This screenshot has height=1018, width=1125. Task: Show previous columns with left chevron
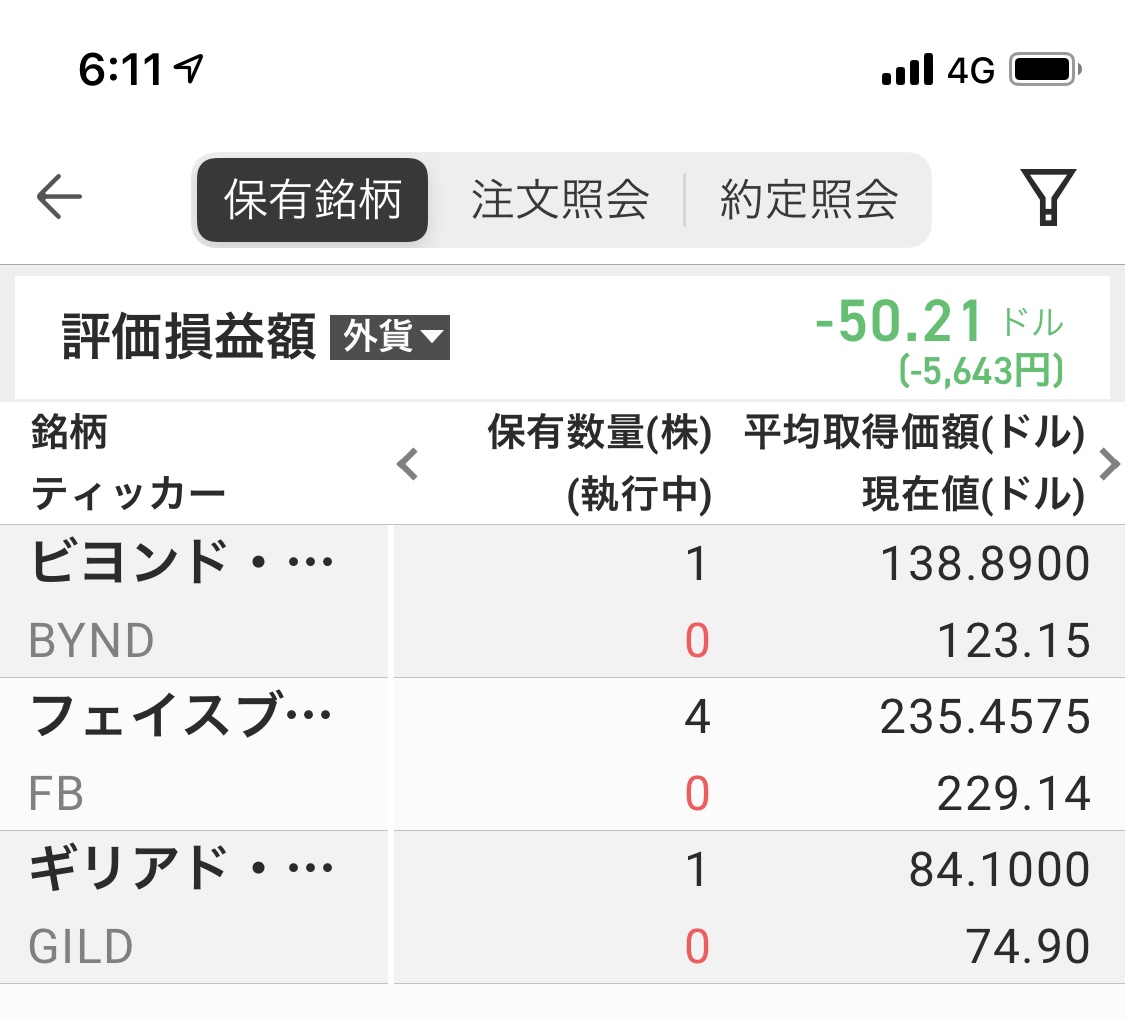pyautogui.click(x=408, y=463)
